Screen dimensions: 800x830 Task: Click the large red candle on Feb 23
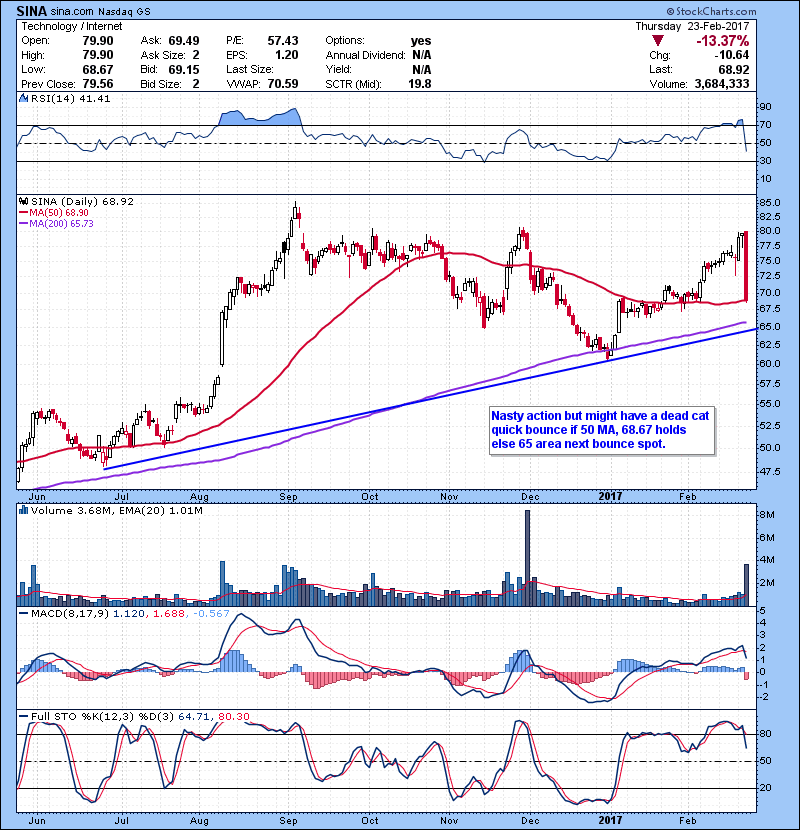(x=746, y=266)
